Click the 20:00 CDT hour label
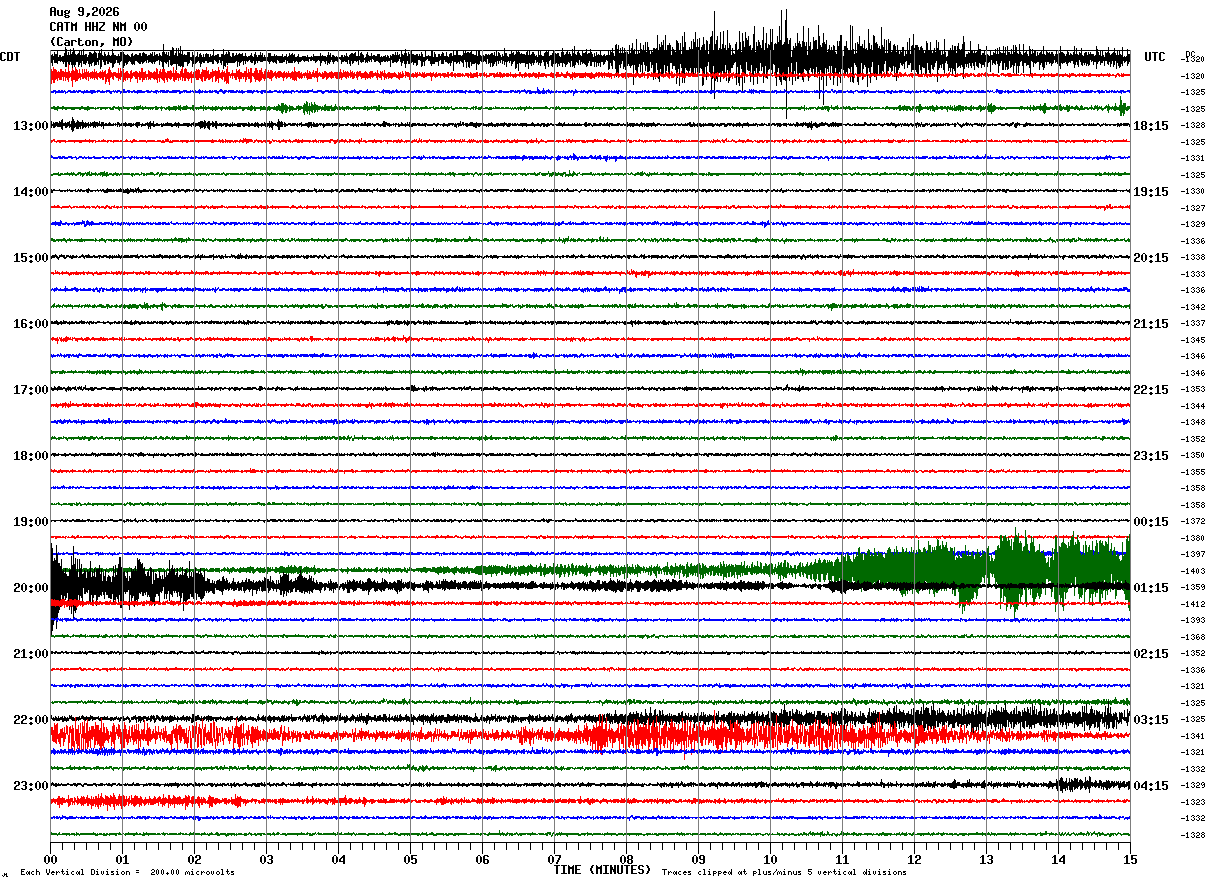 [x=30, y=588]
